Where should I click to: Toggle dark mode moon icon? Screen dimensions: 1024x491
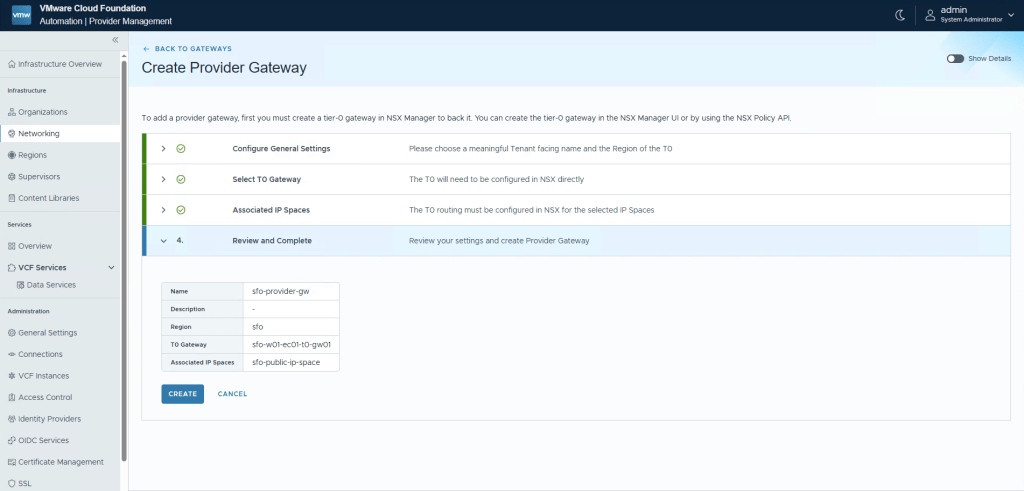[900, 15]
